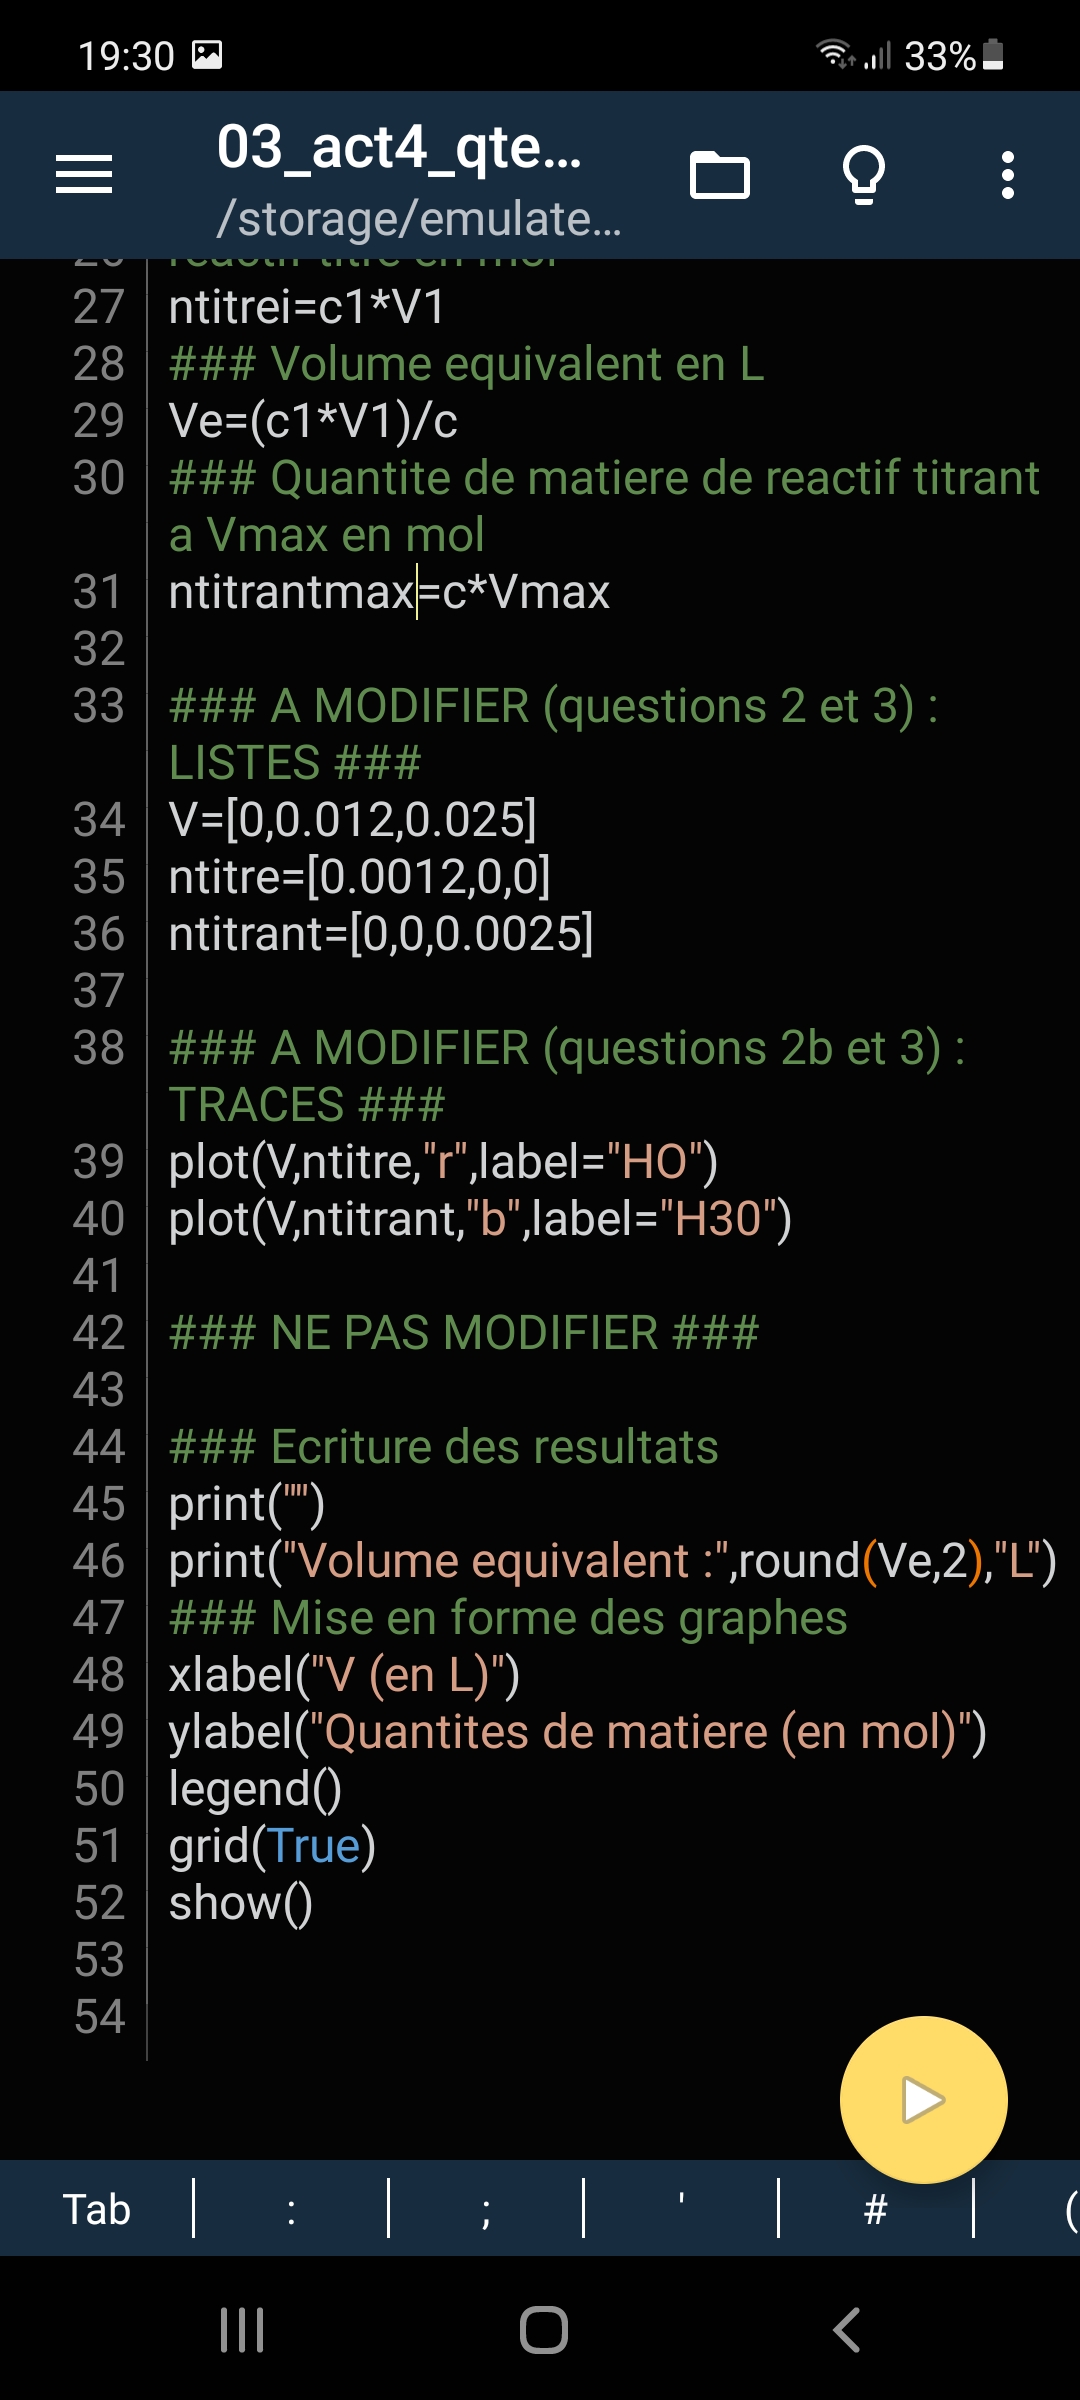This screenshot has height=2400, width=1080.
Task: Insert a Tab from the shortcut bar
Action: [97, 2209]
